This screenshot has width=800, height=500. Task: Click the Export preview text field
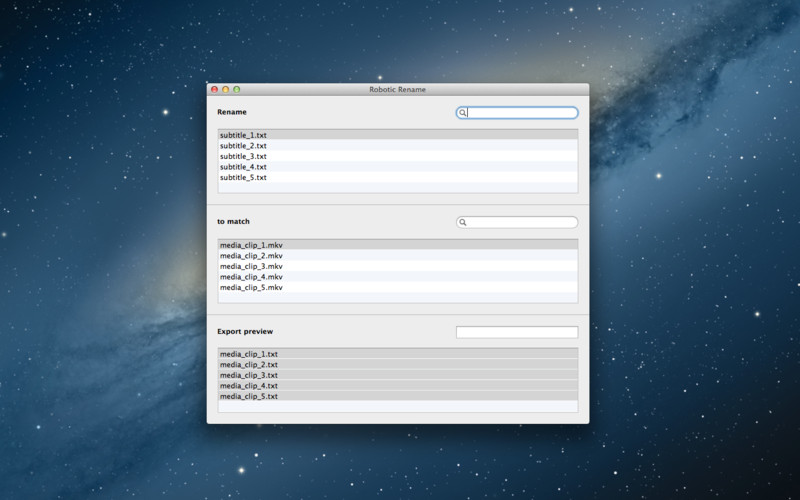coord(516,332)
